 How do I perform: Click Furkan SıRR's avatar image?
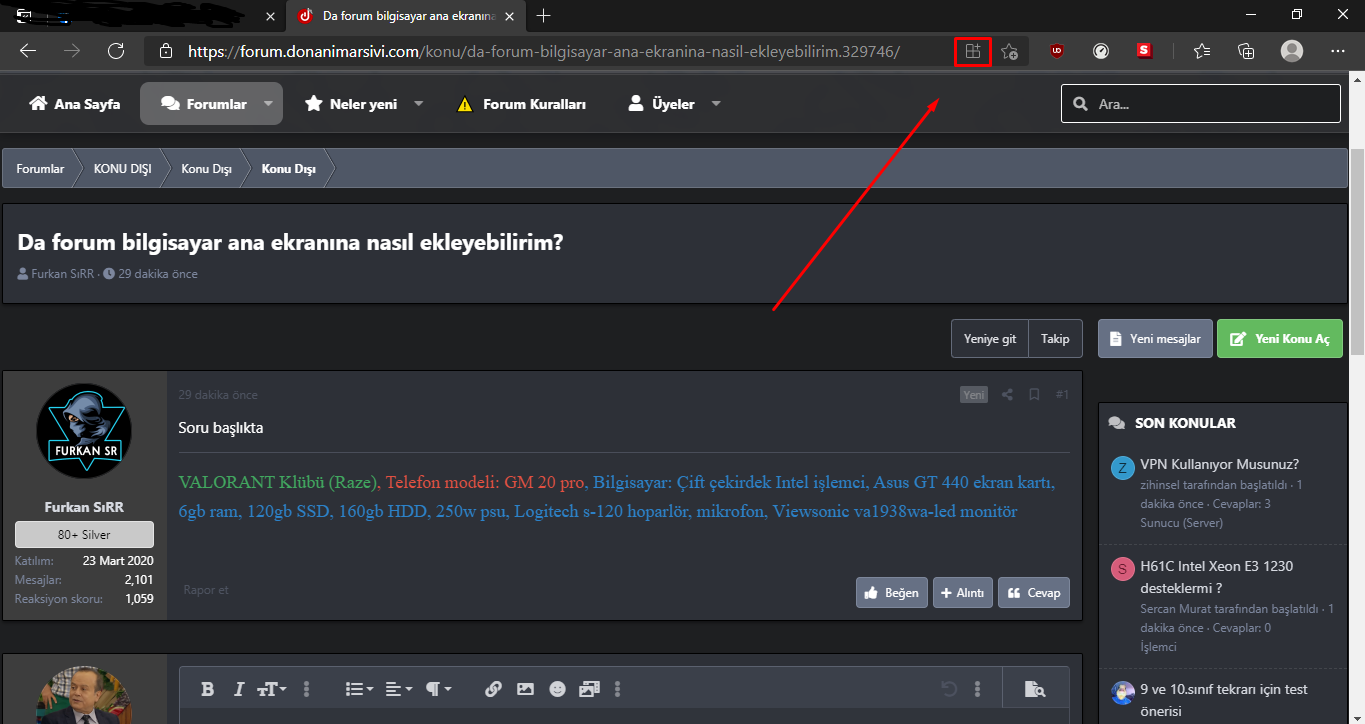pyautogui.click(x=84, y=432)
